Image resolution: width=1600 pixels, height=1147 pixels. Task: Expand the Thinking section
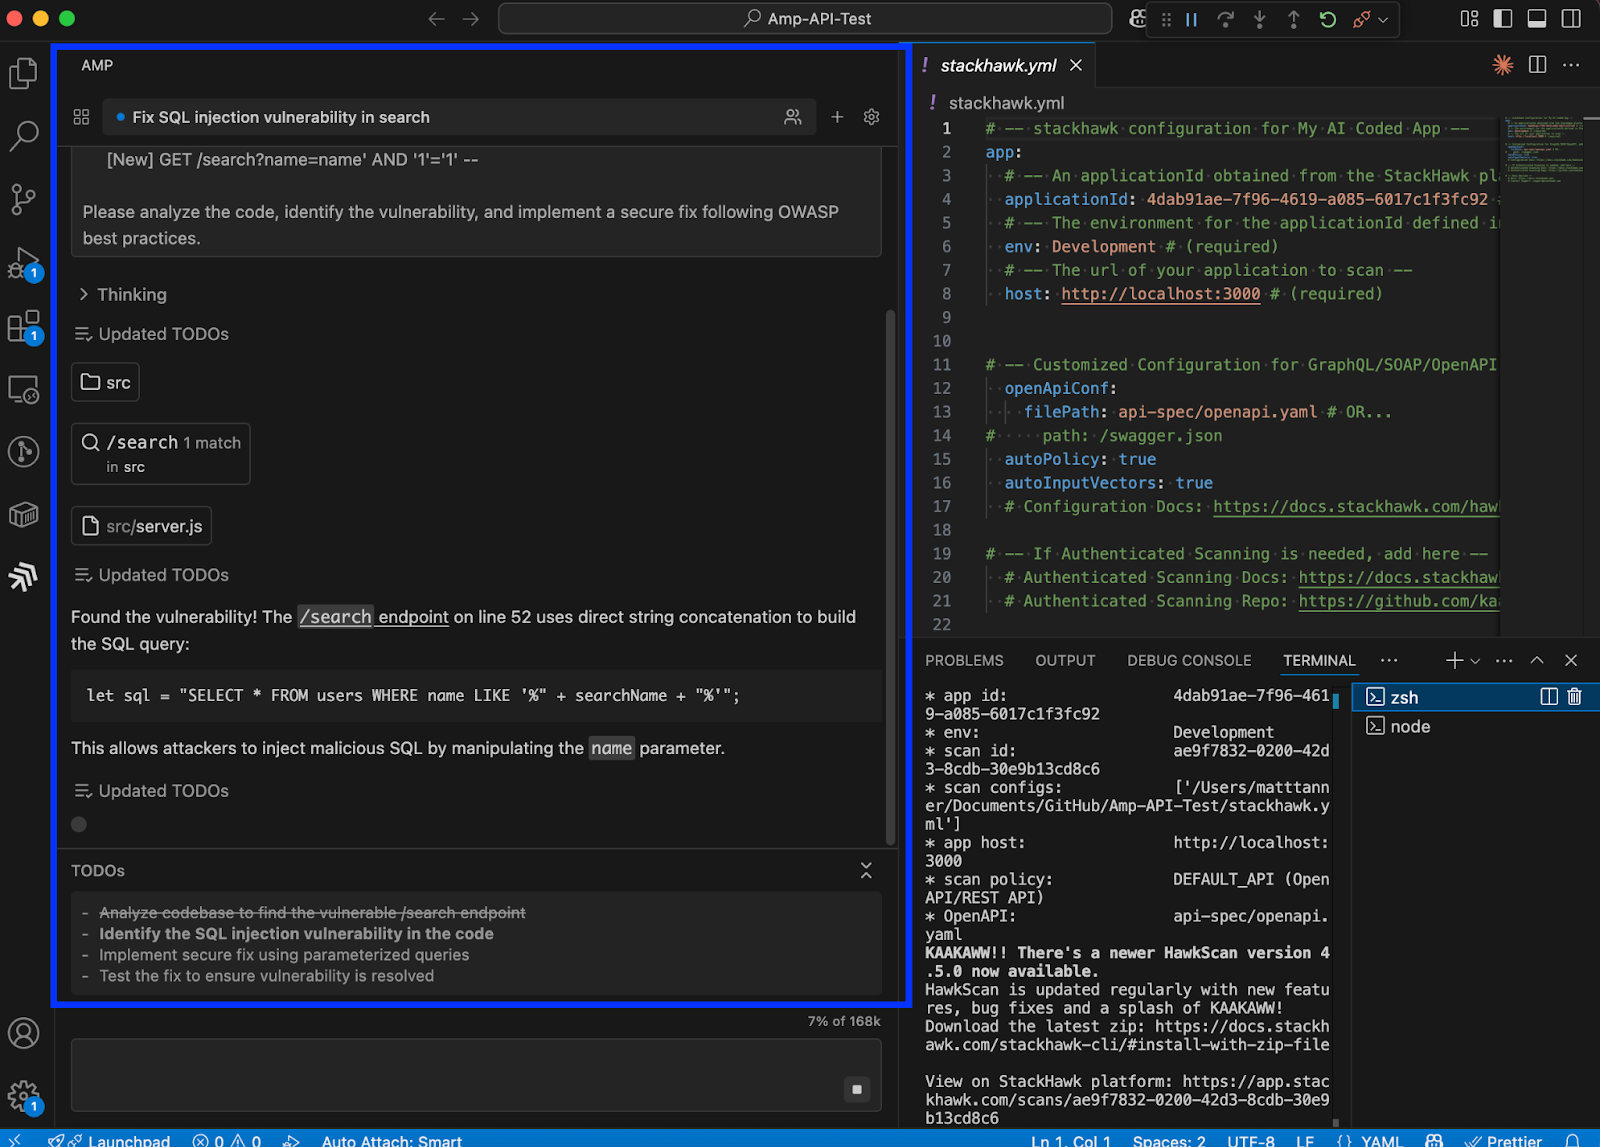122,294
